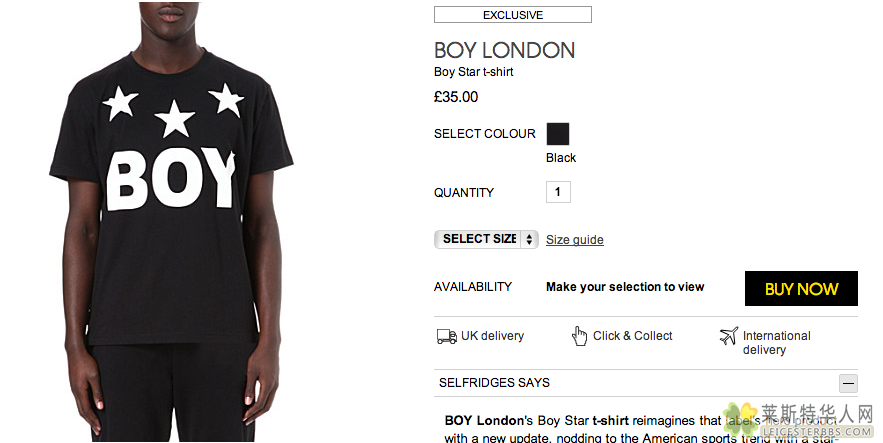This screenshot has height=443, width=883.
Task: Click the UK delivery truck icon
Action: [446, 336]
